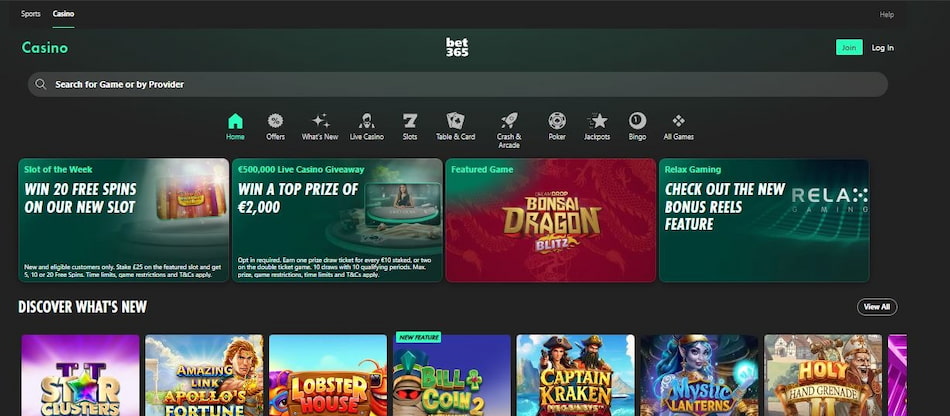Open the Mystic Lanterns game tile

coord(699,375)
